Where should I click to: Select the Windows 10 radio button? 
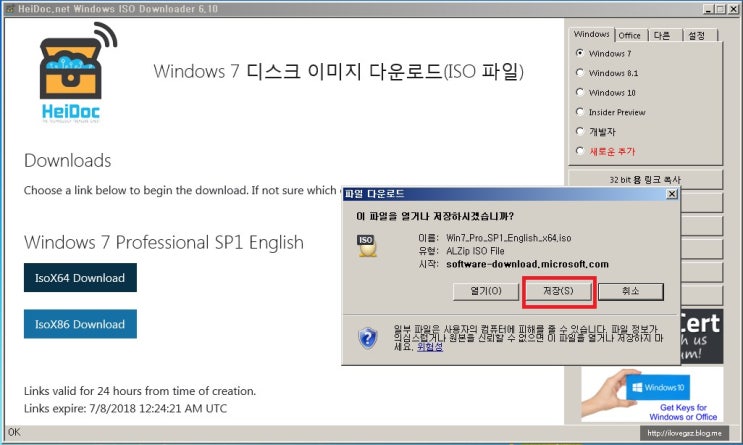(580, 92)
